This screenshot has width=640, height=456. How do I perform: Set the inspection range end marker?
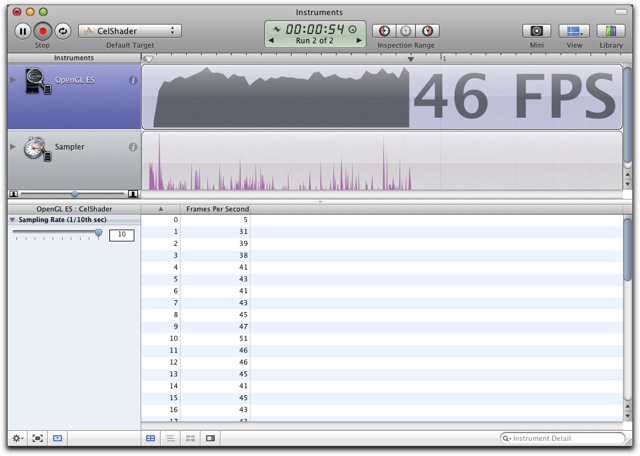(427, 31)
